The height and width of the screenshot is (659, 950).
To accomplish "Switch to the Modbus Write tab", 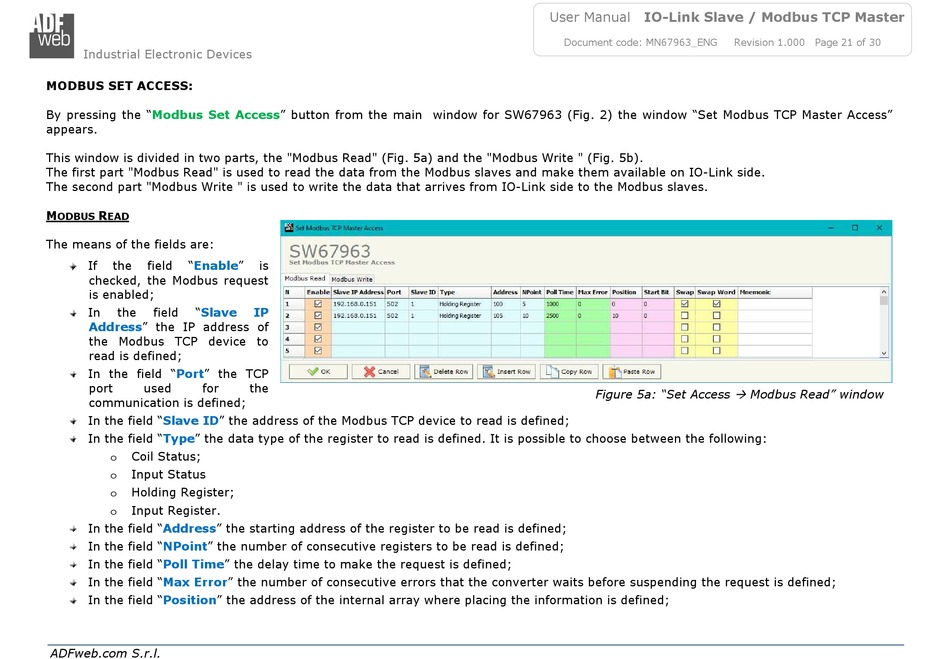I will [352, 279].
